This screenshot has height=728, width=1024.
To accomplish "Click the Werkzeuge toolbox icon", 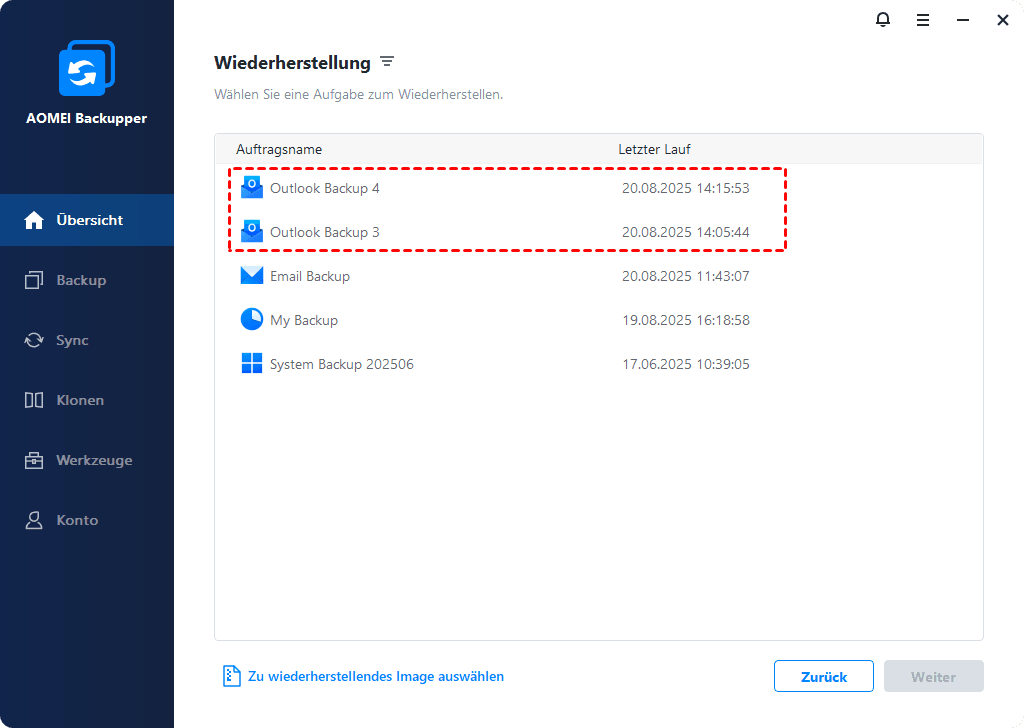I will pyautogui.click(x=34, y=460).
